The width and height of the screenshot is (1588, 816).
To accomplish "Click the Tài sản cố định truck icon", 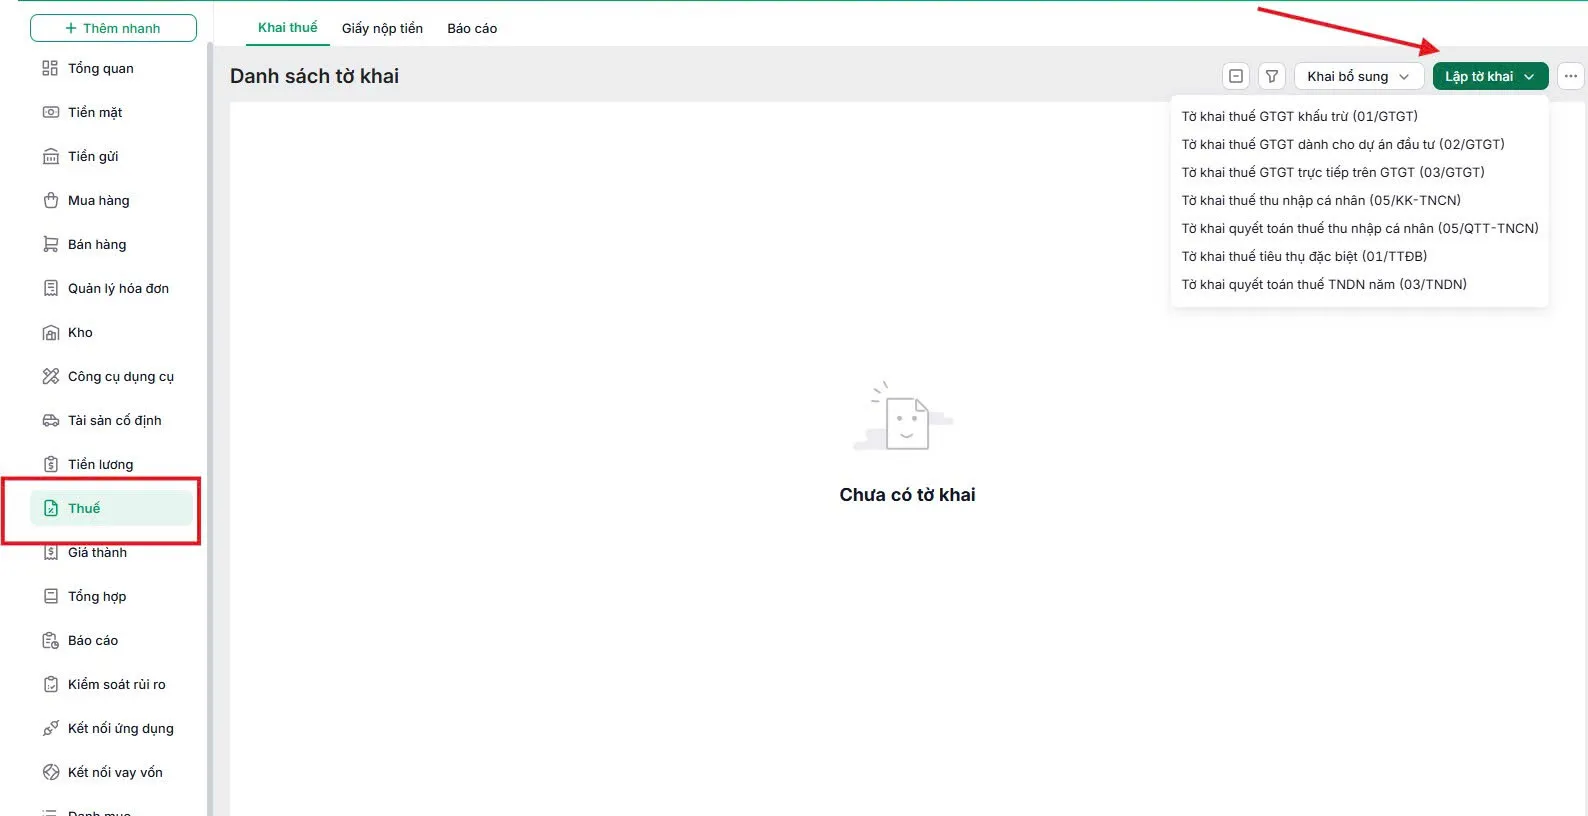I will [50, 420].
